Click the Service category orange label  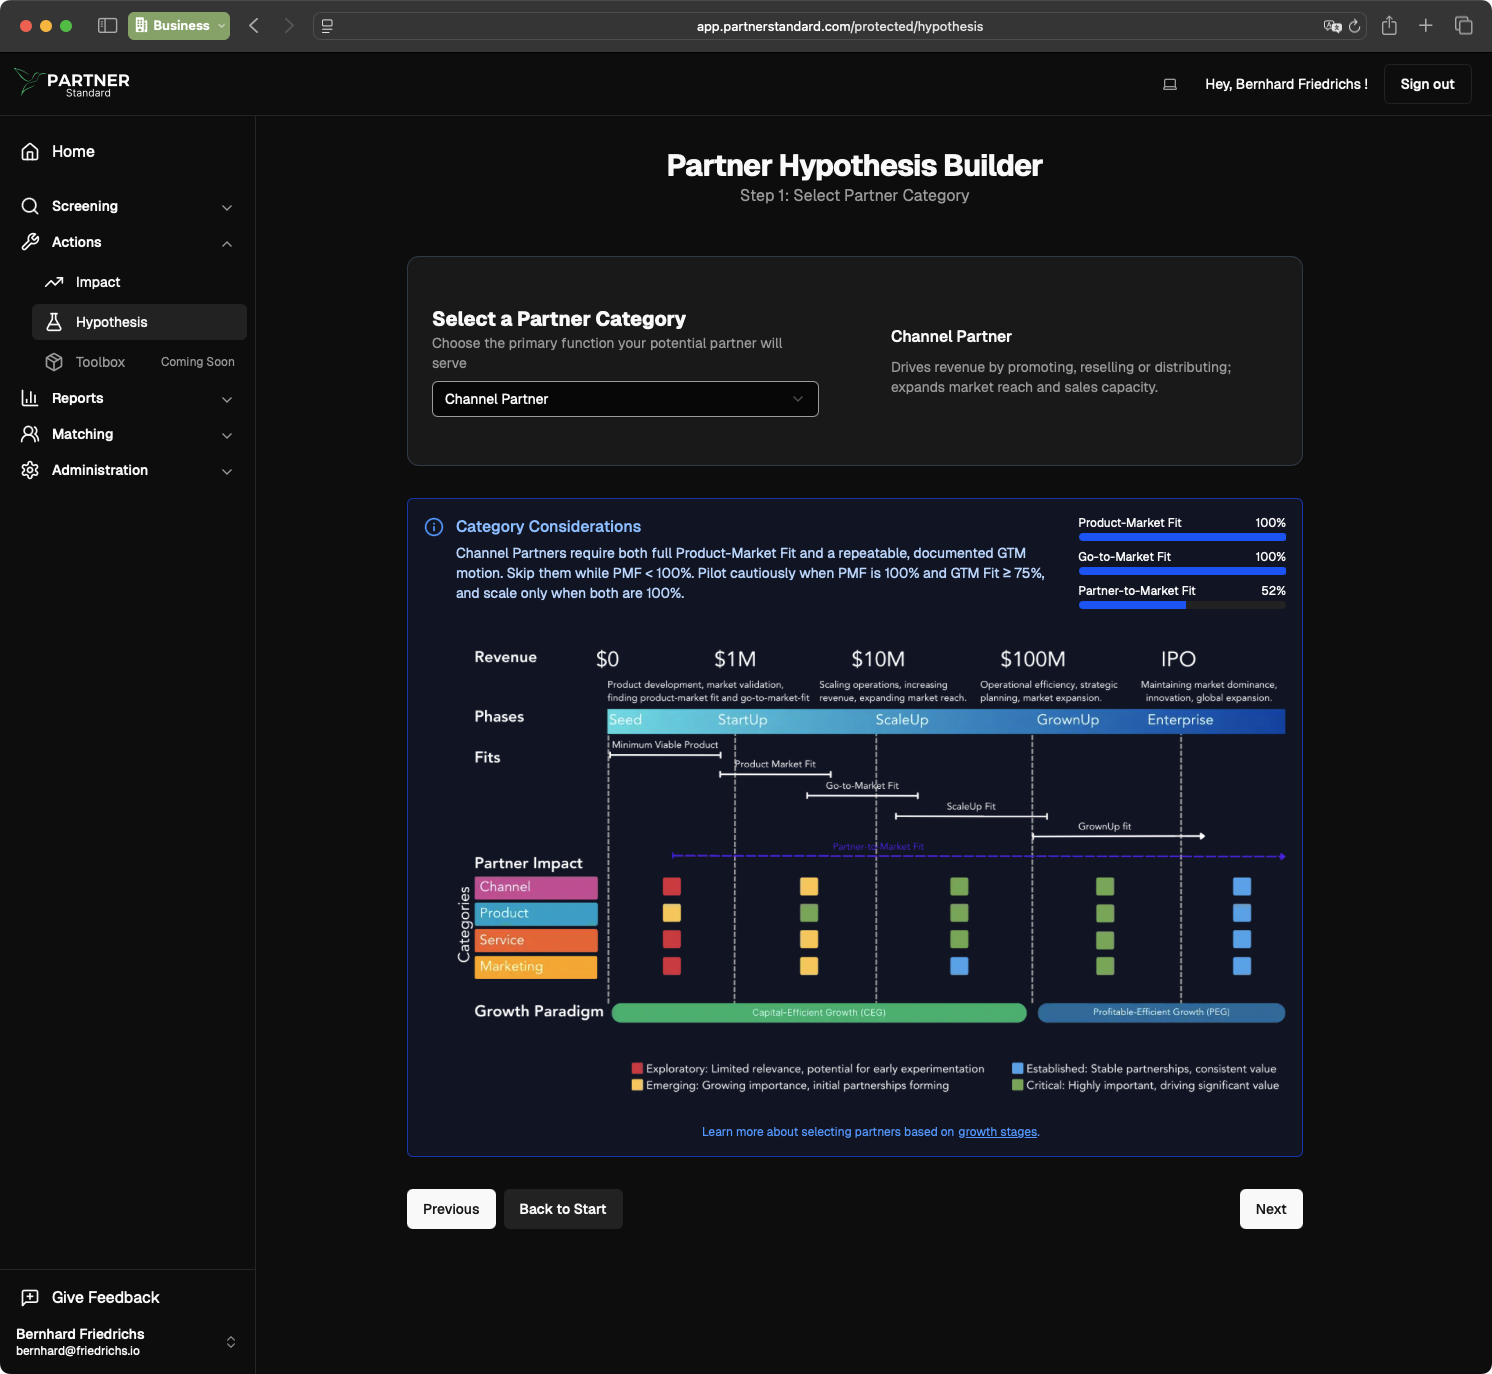pyautogui.click(x=536, y=940)
